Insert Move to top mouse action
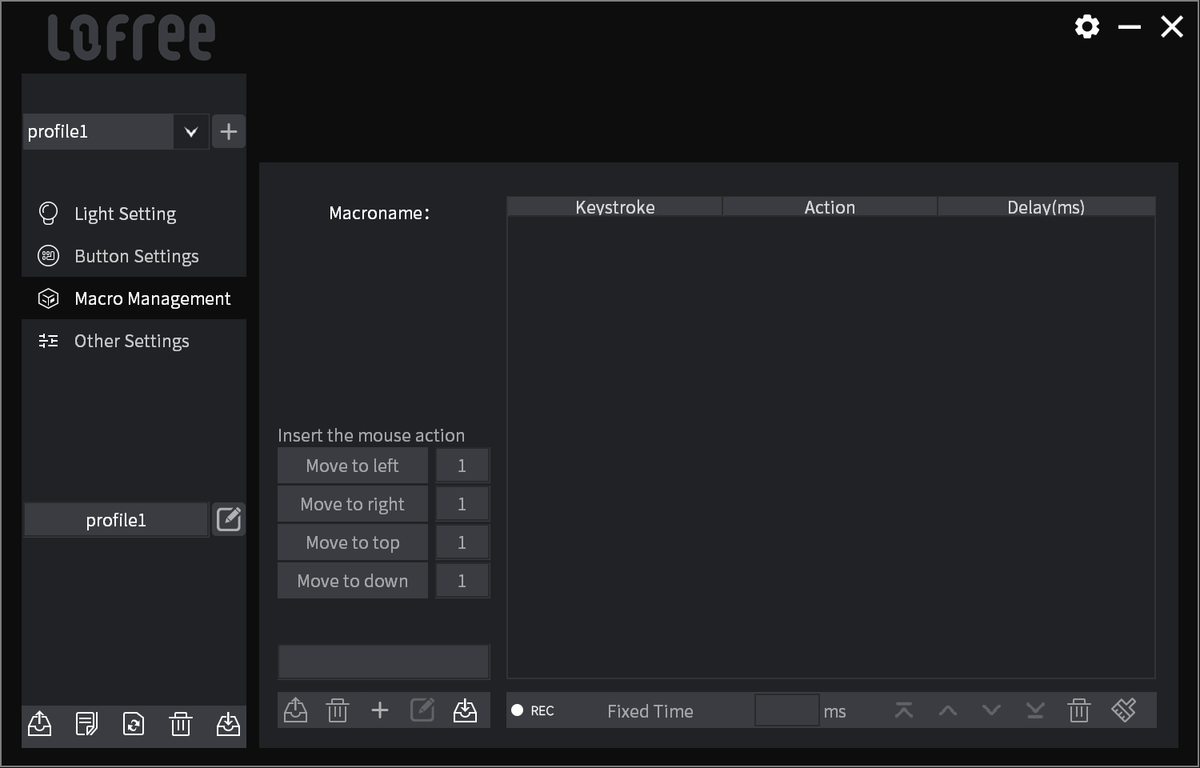The width and height of the screenshot is (1200, 768). point(352,542)
